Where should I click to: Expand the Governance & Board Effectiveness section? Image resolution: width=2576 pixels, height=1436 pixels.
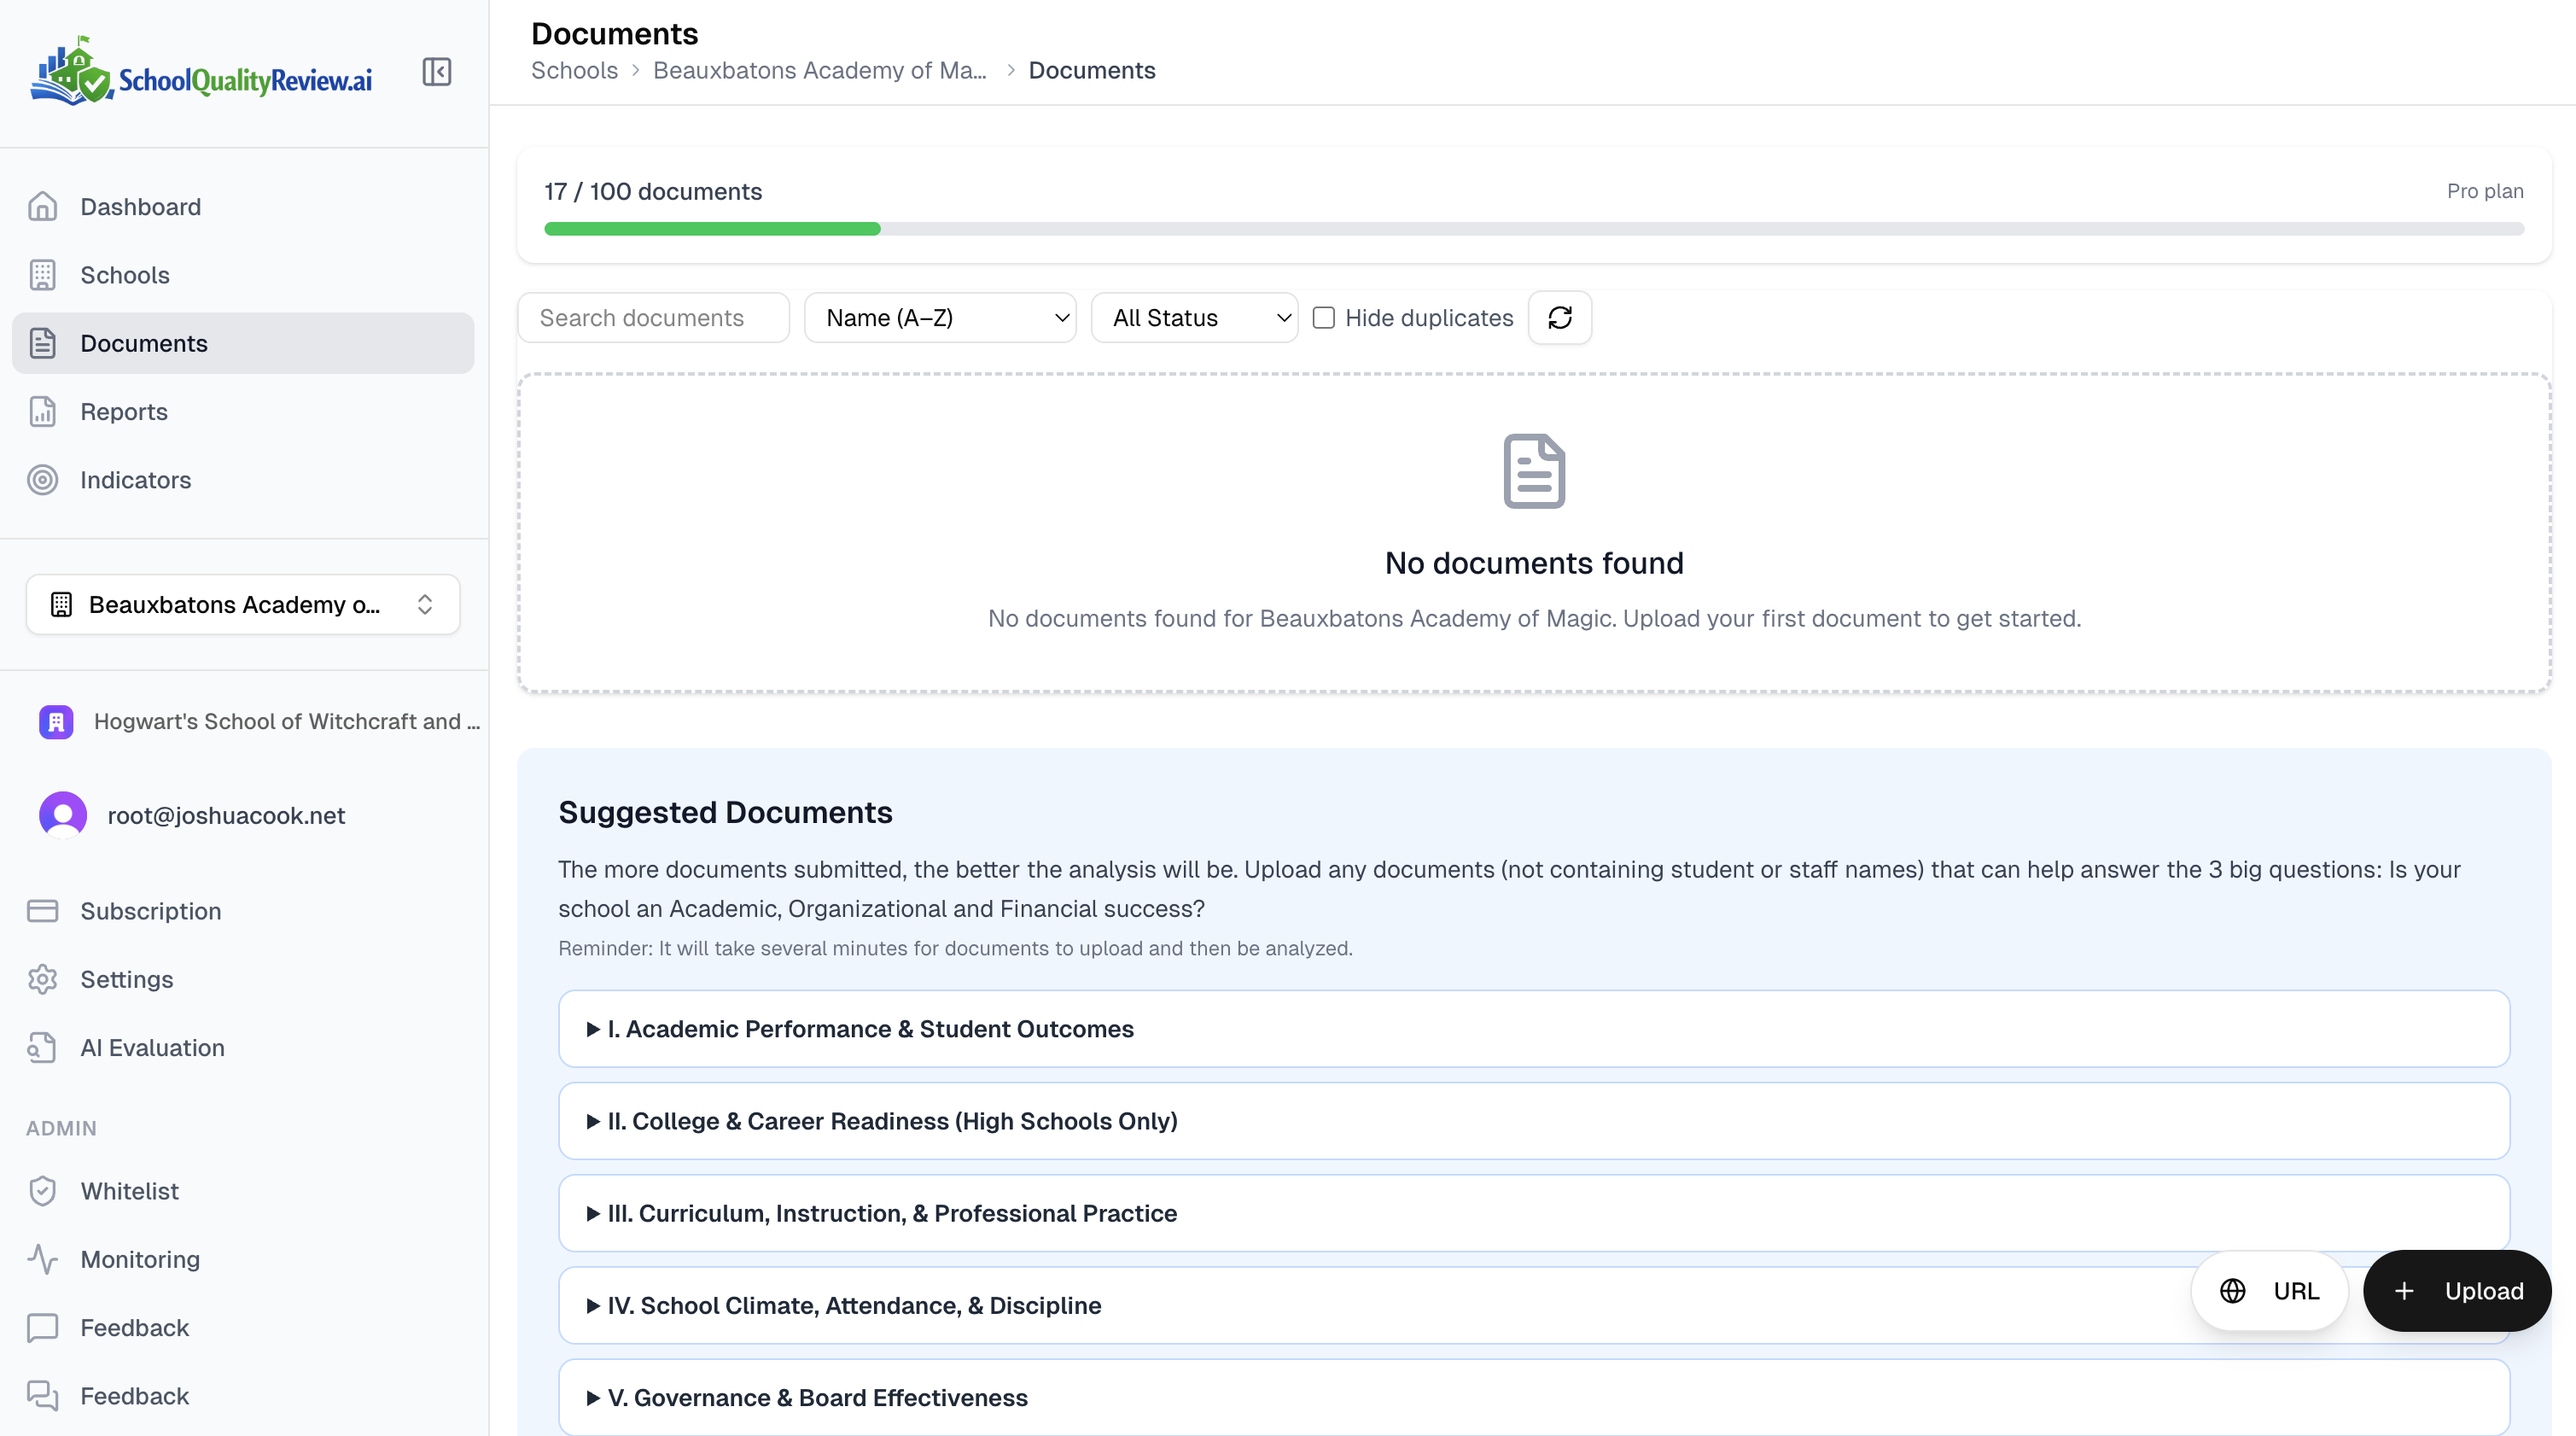[817, 1397]
